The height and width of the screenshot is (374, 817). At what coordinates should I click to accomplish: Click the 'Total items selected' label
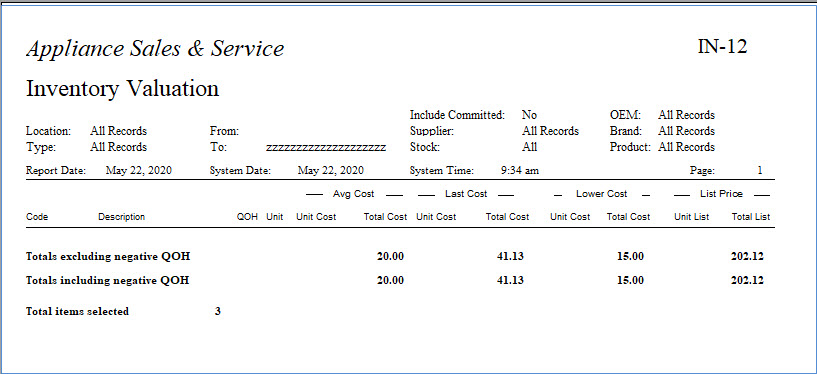click(77, 311)
